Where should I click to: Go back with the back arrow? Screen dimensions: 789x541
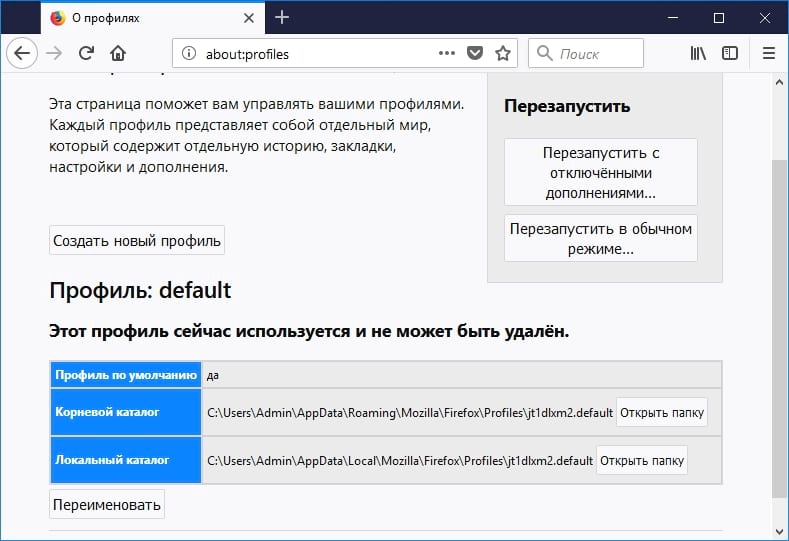click(x=22, y=53)
